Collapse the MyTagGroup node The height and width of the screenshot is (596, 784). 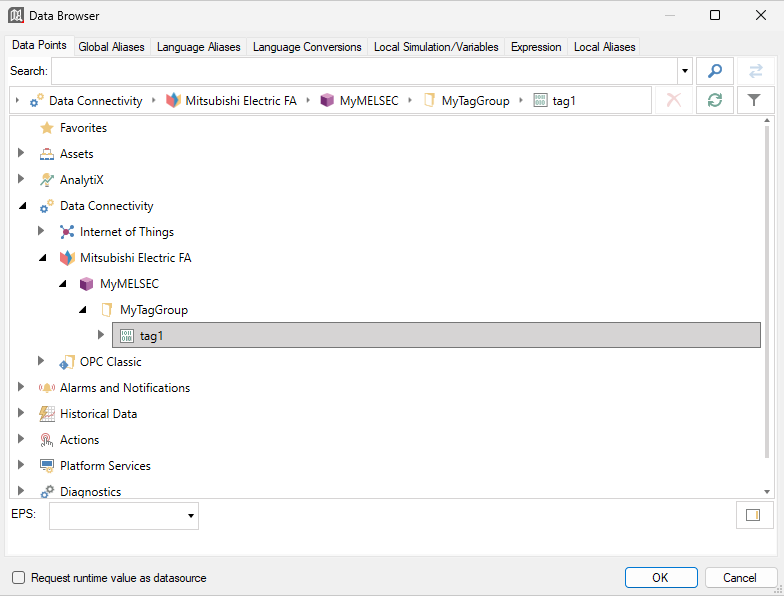tap(82, 310)
